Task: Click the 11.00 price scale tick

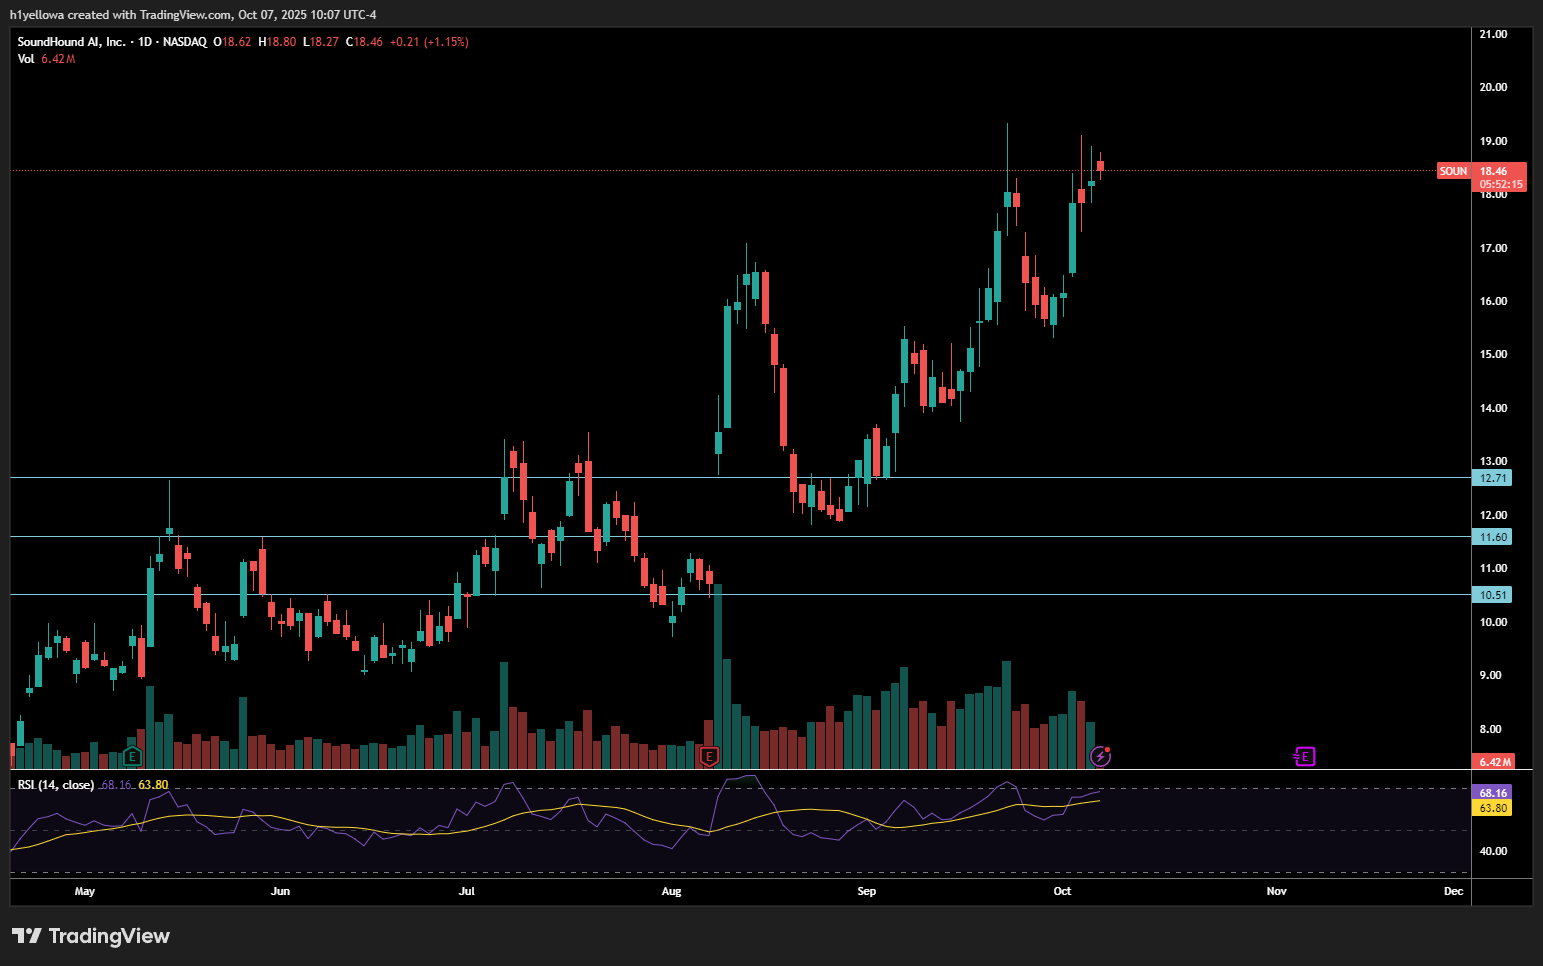Action: (1493, 568)
